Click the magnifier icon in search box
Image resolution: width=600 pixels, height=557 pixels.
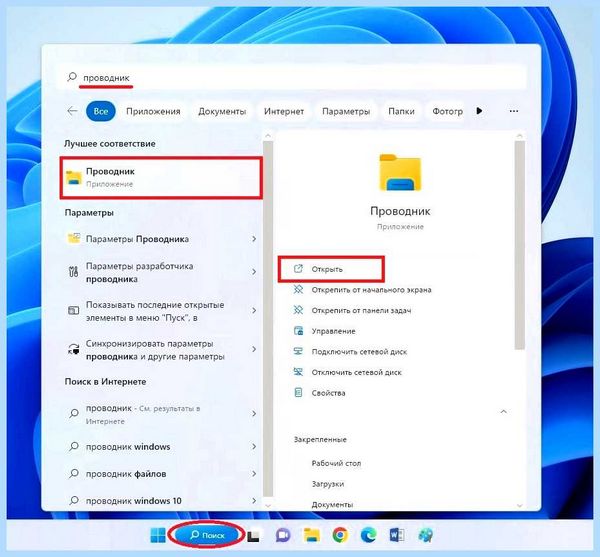click(x=72, y=77)
